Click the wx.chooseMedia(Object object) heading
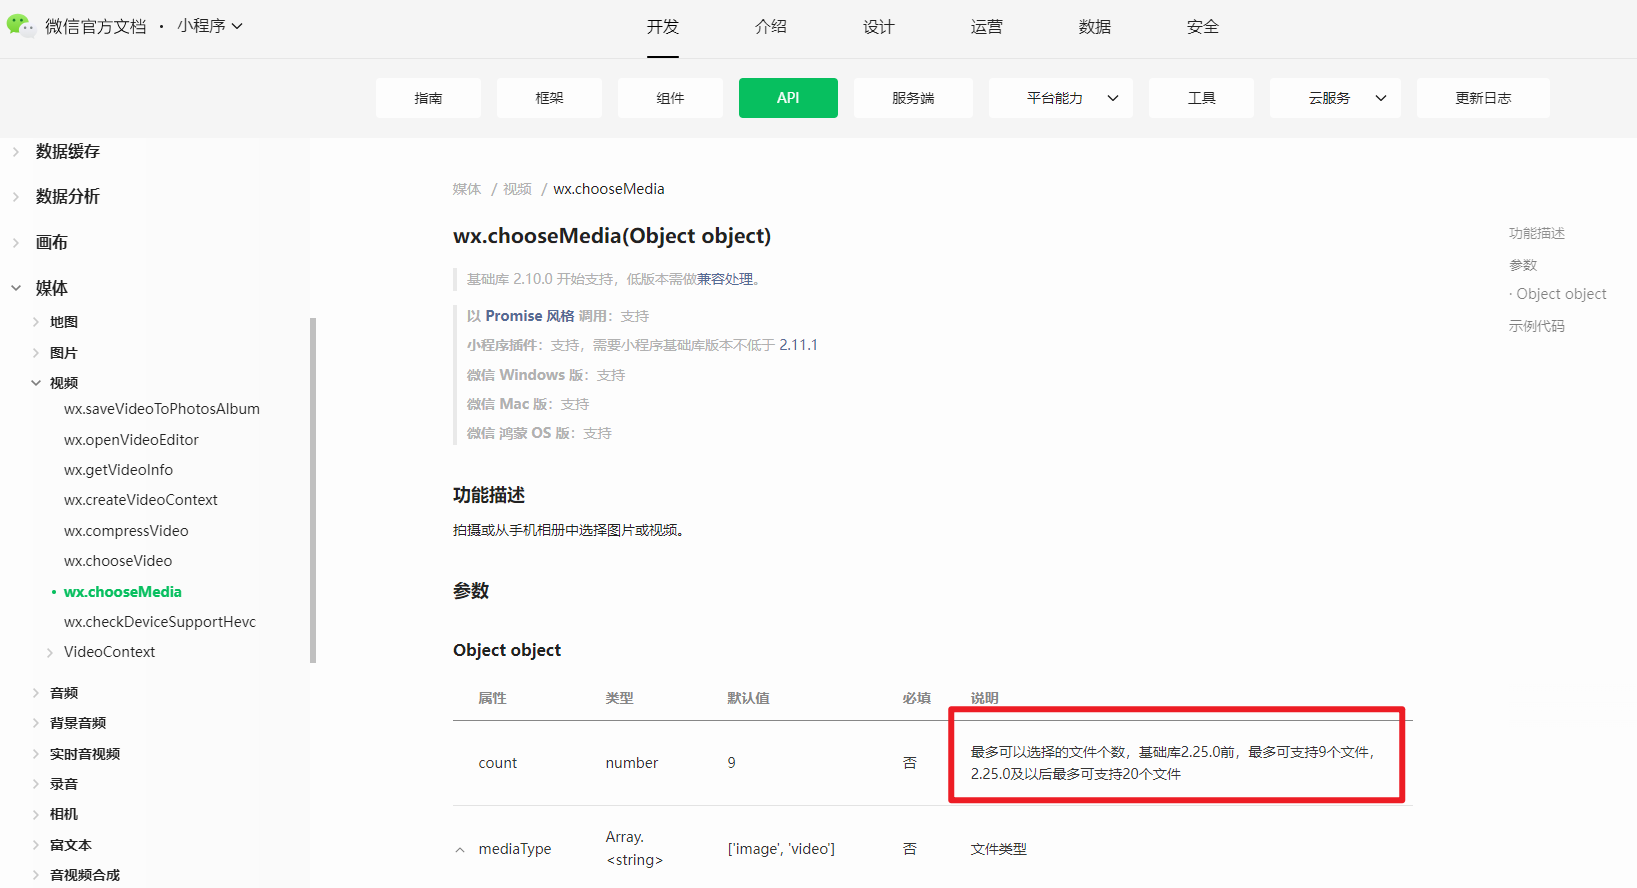This screenshot has height=888, width=1637. pyautogui.click(x=612, y=236)
